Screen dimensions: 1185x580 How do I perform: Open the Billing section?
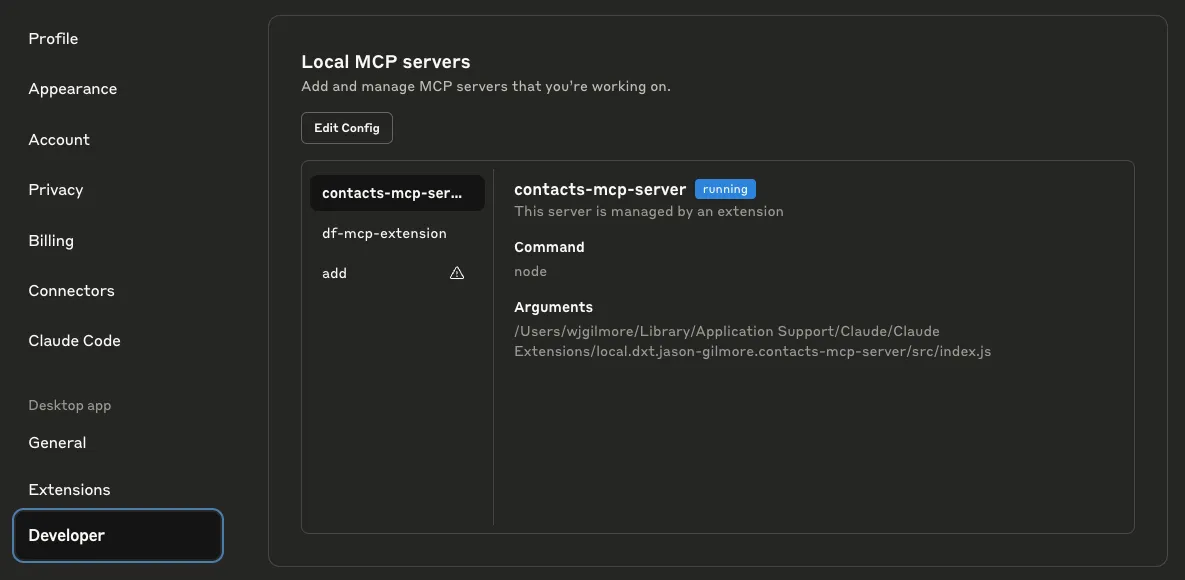51,240
